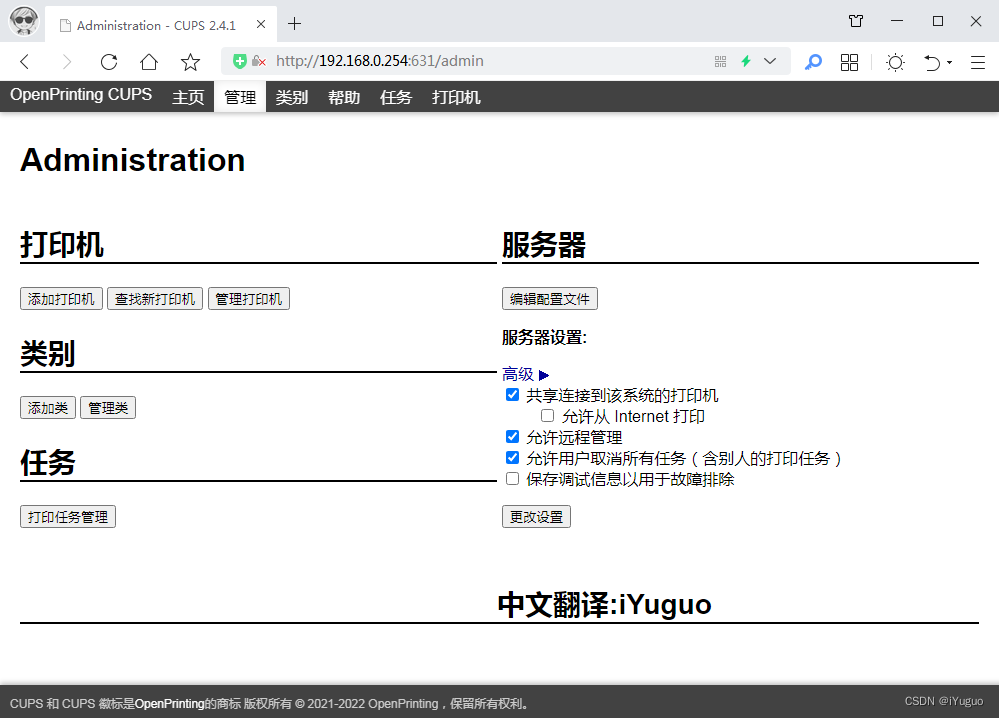The width and height of the screenshot is (999, 718).
Task: Enable 允许从 Internet 打印 checkbox
Action: [547, 416]
